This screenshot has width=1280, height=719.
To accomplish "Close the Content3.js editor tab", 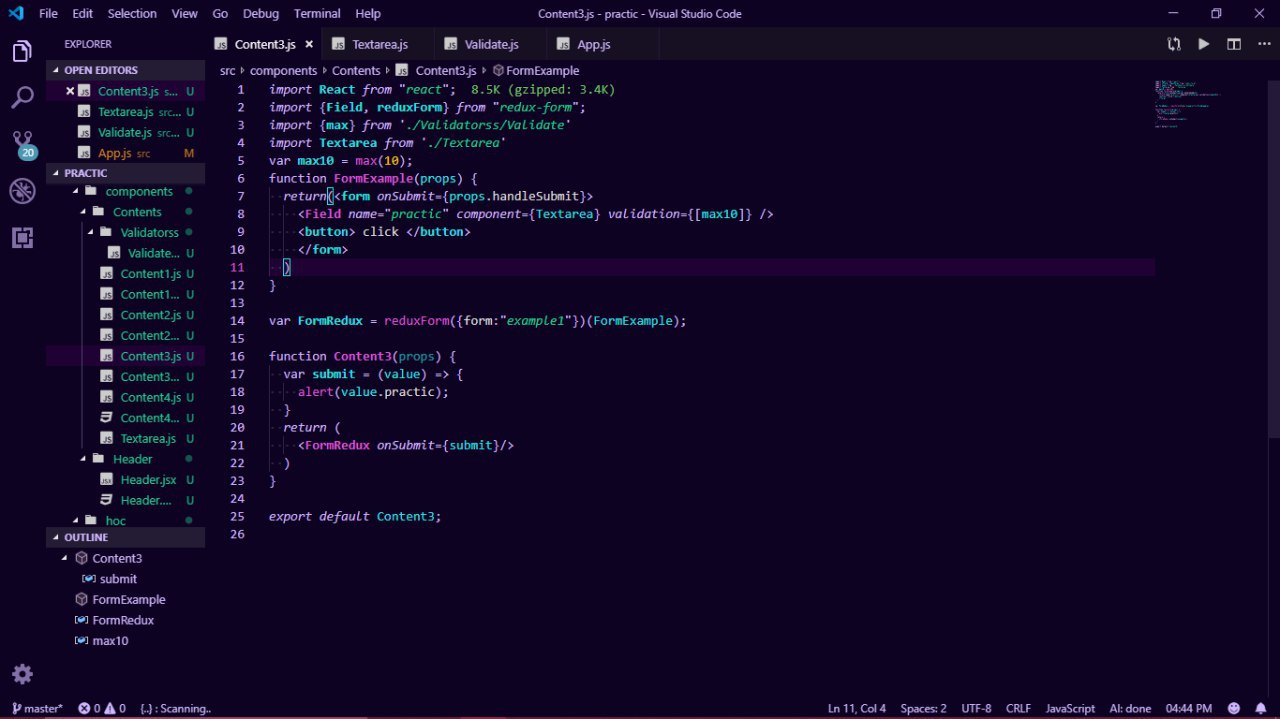I will tap(309, 44).
